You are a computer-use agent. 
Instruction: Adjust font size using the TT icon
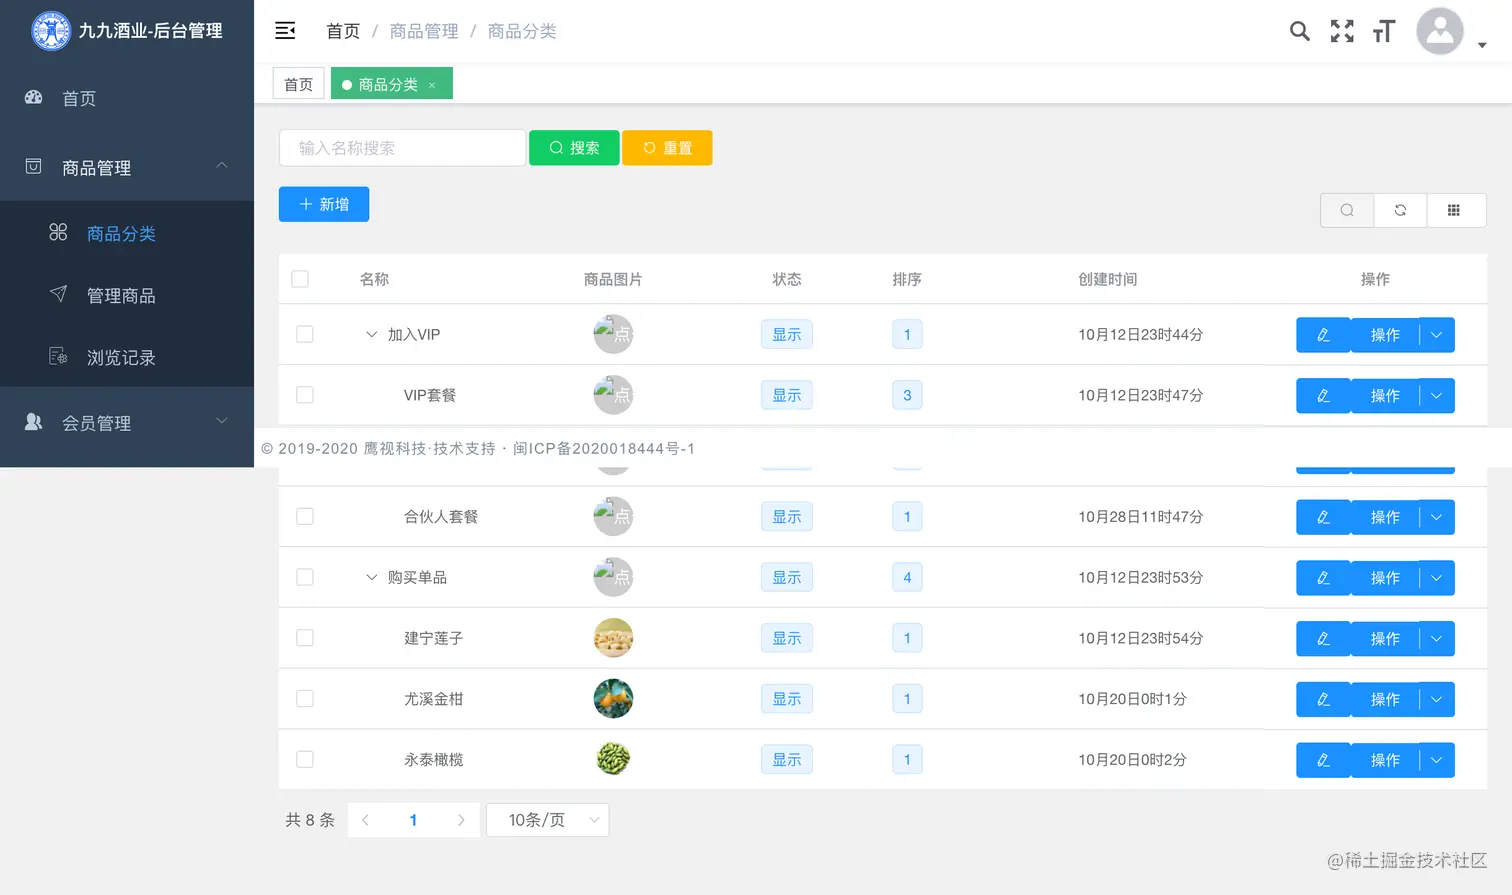tap(1383, 31)
